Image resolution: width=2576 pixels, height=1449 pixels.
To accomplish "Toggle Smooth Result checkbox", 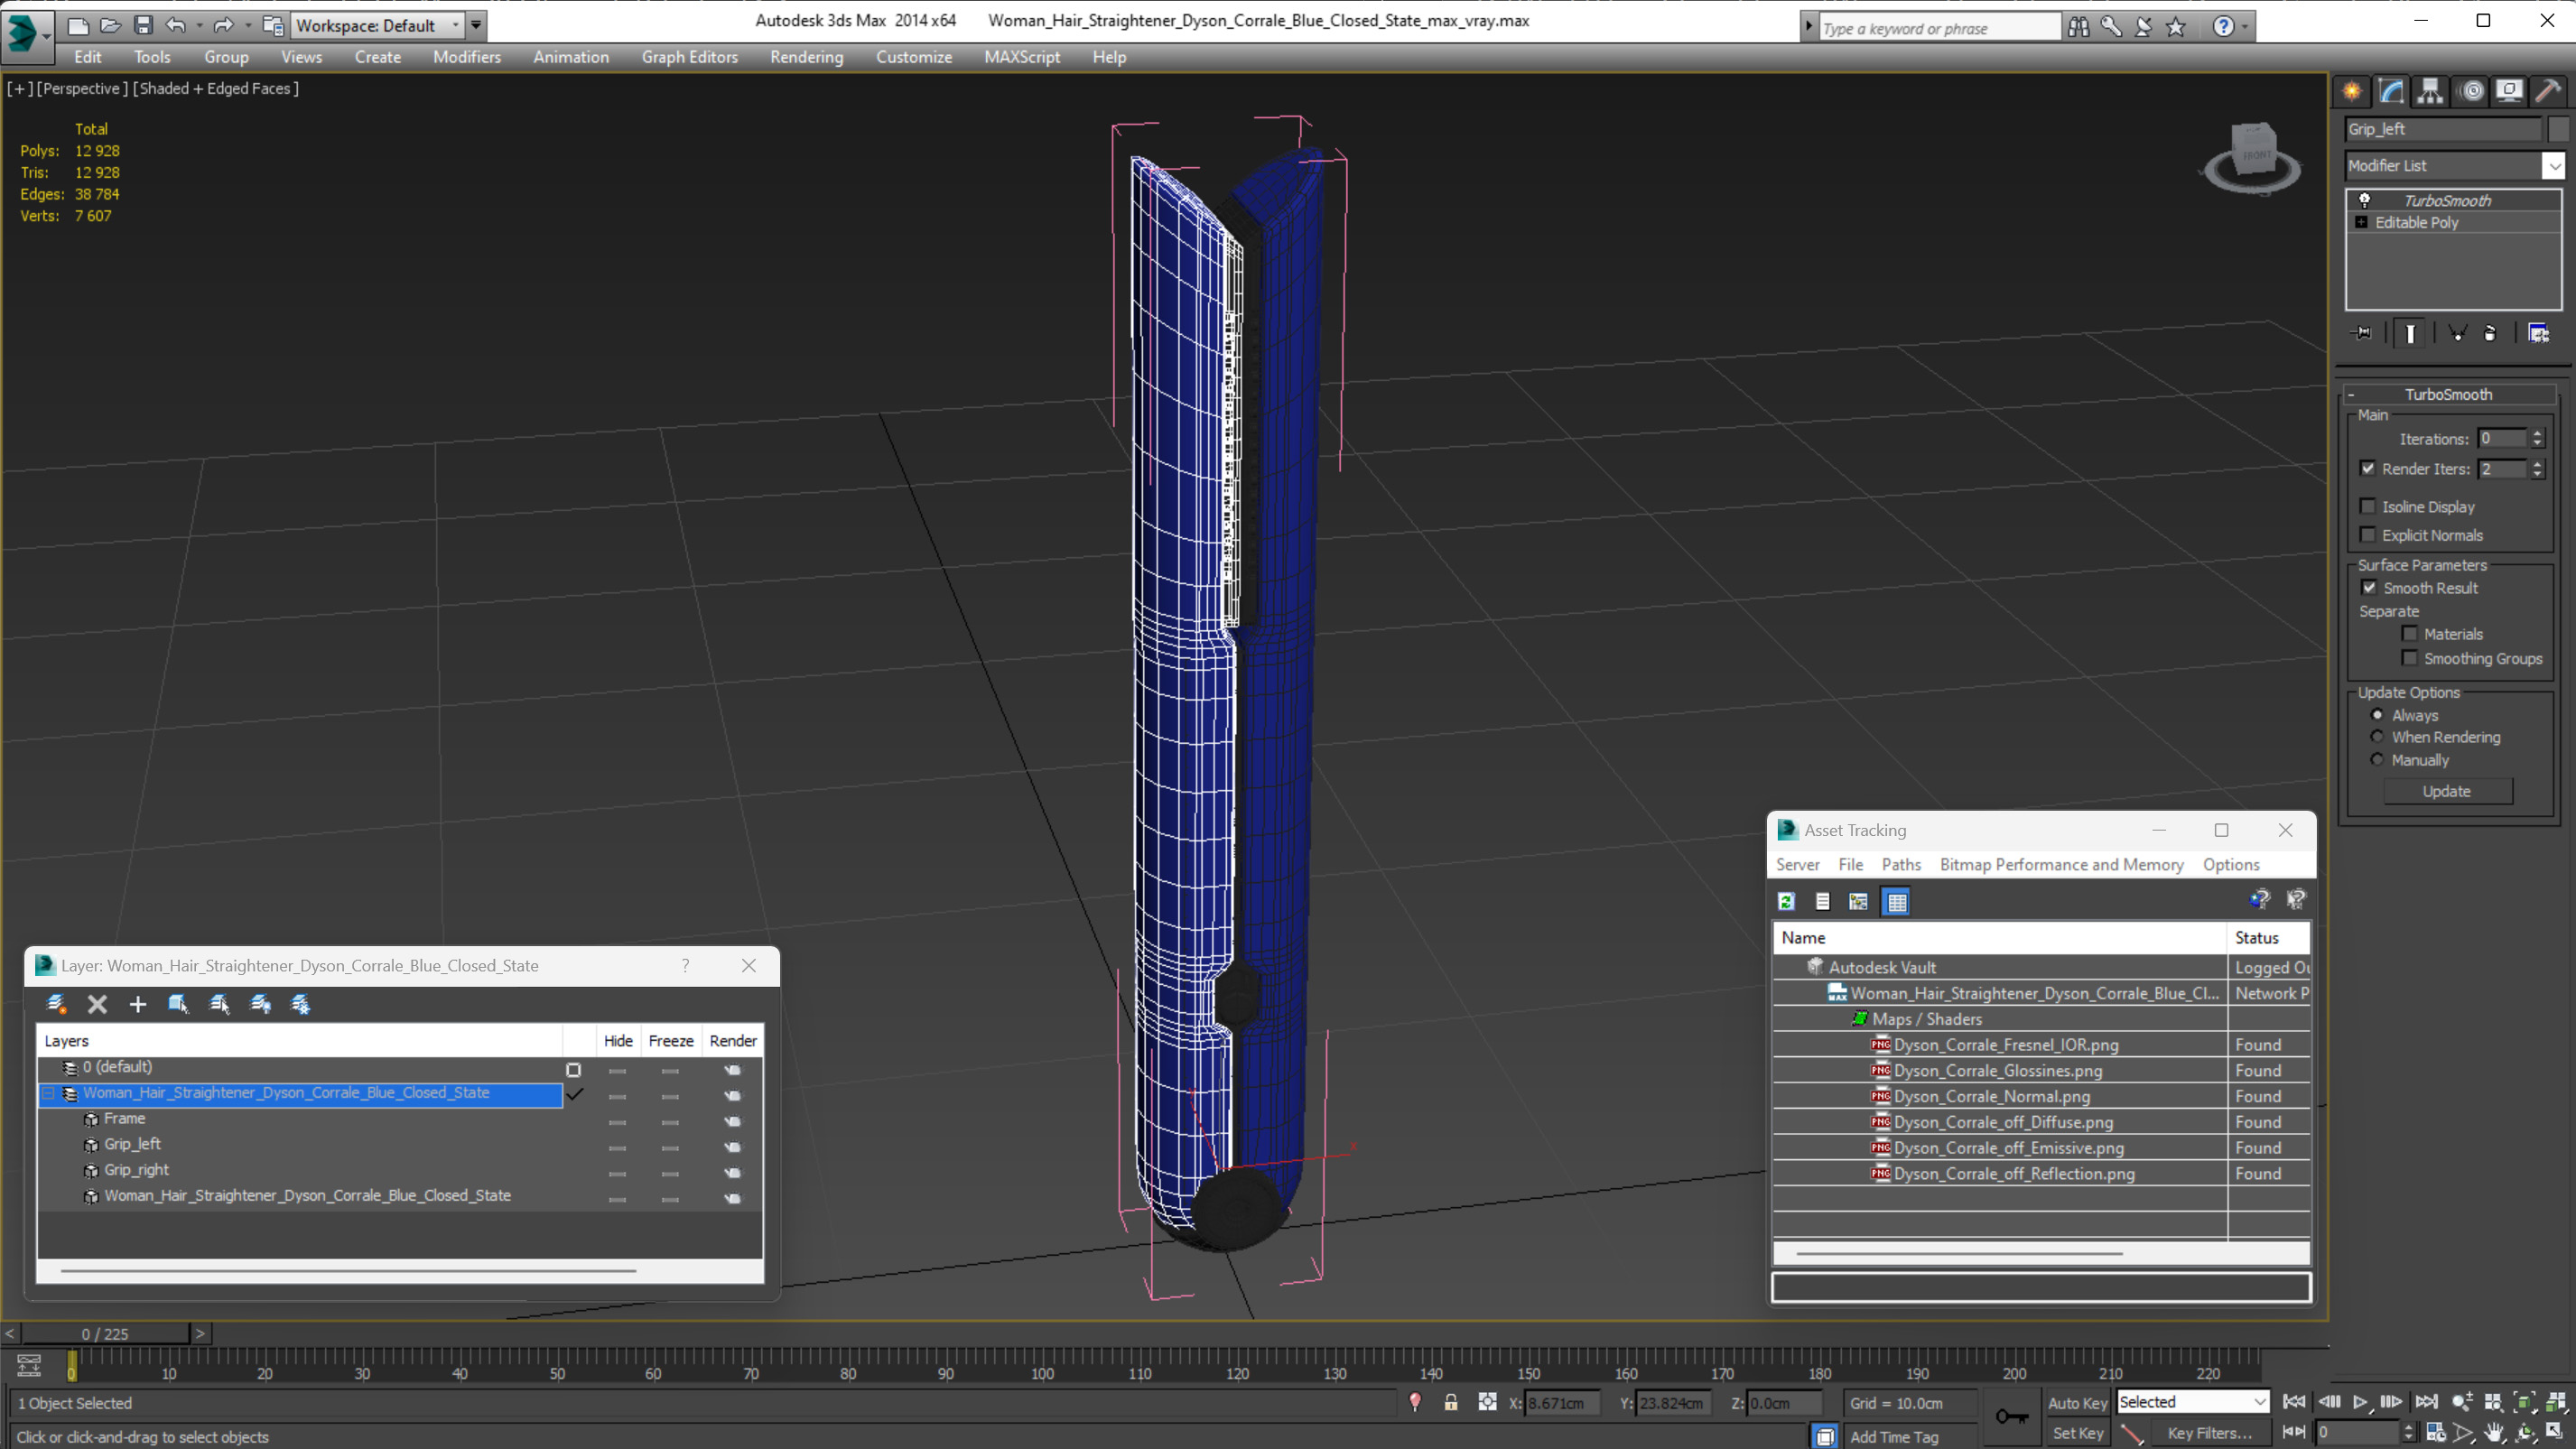I will [2369, 587].
